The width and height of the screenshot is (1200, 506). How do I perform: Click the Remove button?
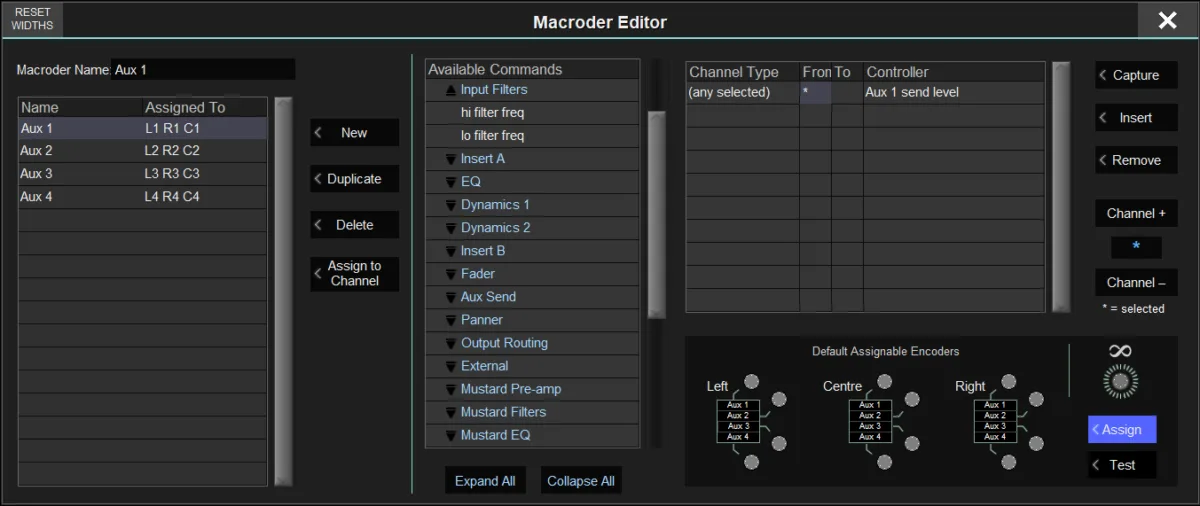click(1136, 160)
